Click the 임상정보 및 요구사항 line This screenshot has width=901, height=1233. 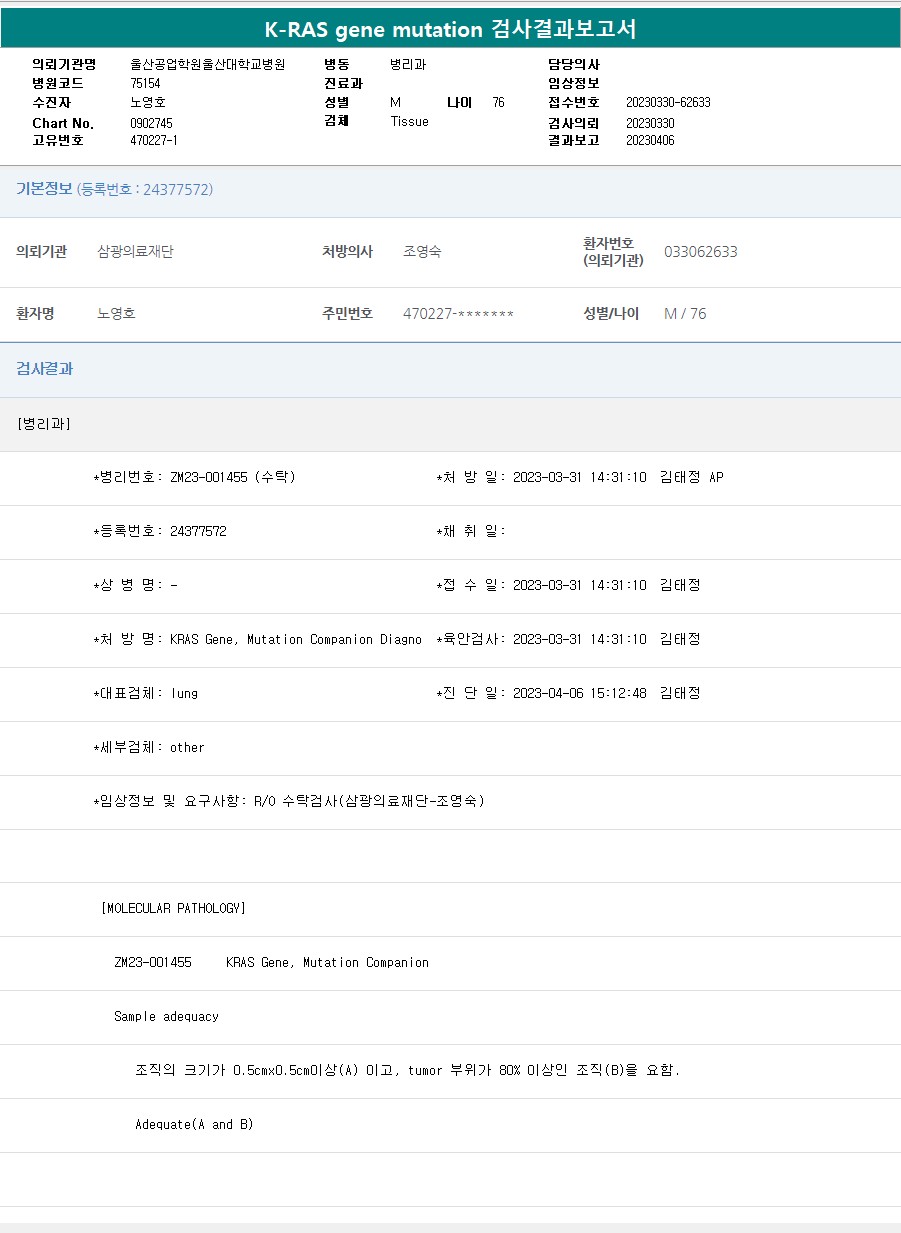[x=288, y=801]
